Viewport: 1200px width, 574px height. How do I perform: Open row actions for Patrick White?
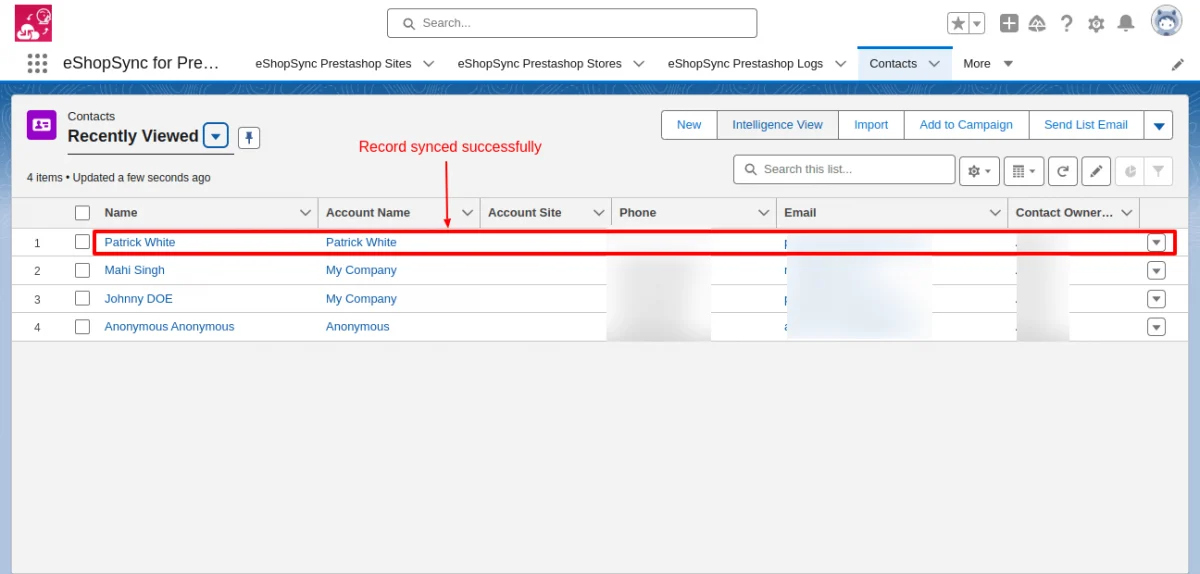[1157, 242]
